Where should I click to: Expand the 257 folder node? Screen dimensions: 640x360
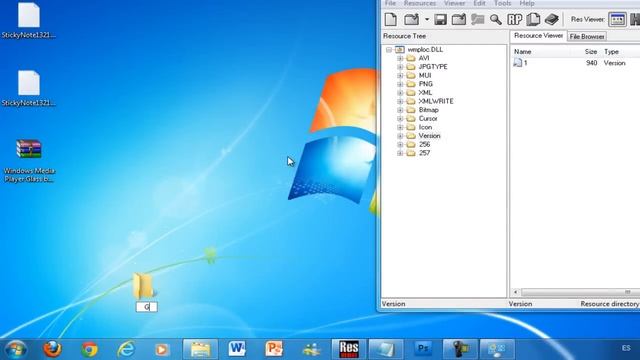[x=400, y=153]
